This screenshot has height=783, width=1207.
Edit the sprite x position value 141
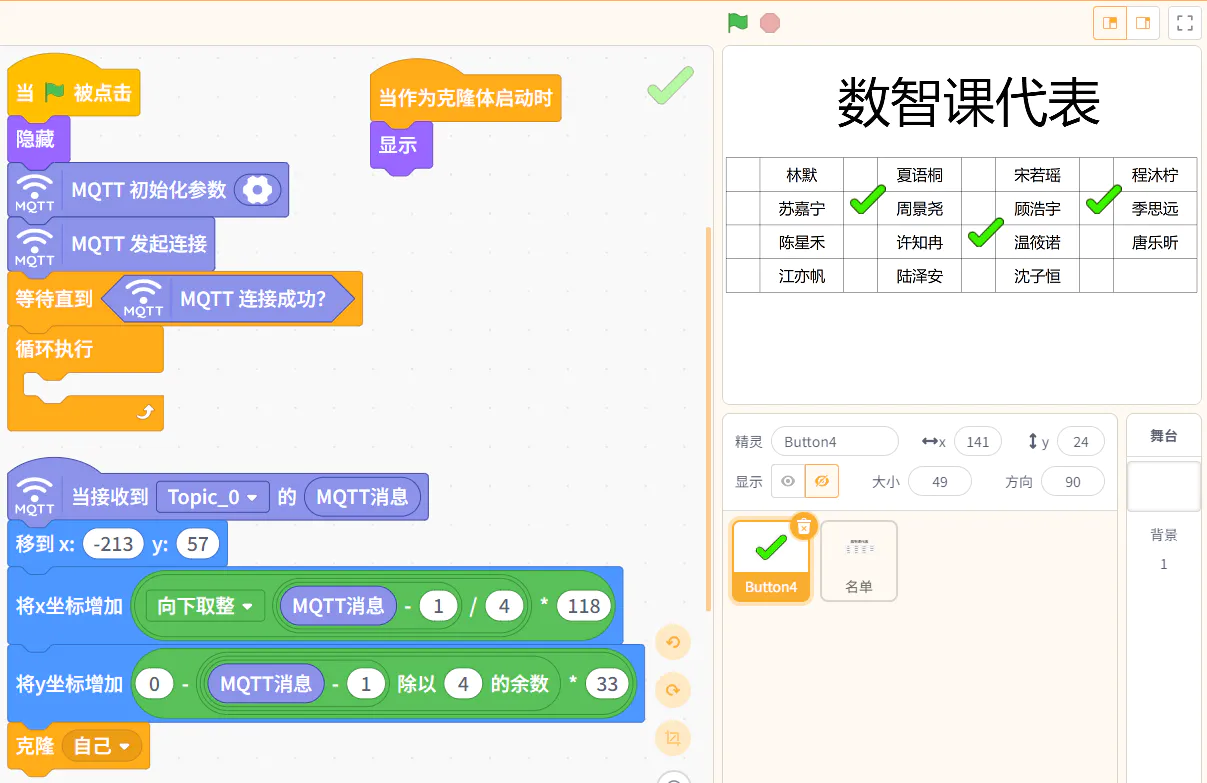pos(978,442)
